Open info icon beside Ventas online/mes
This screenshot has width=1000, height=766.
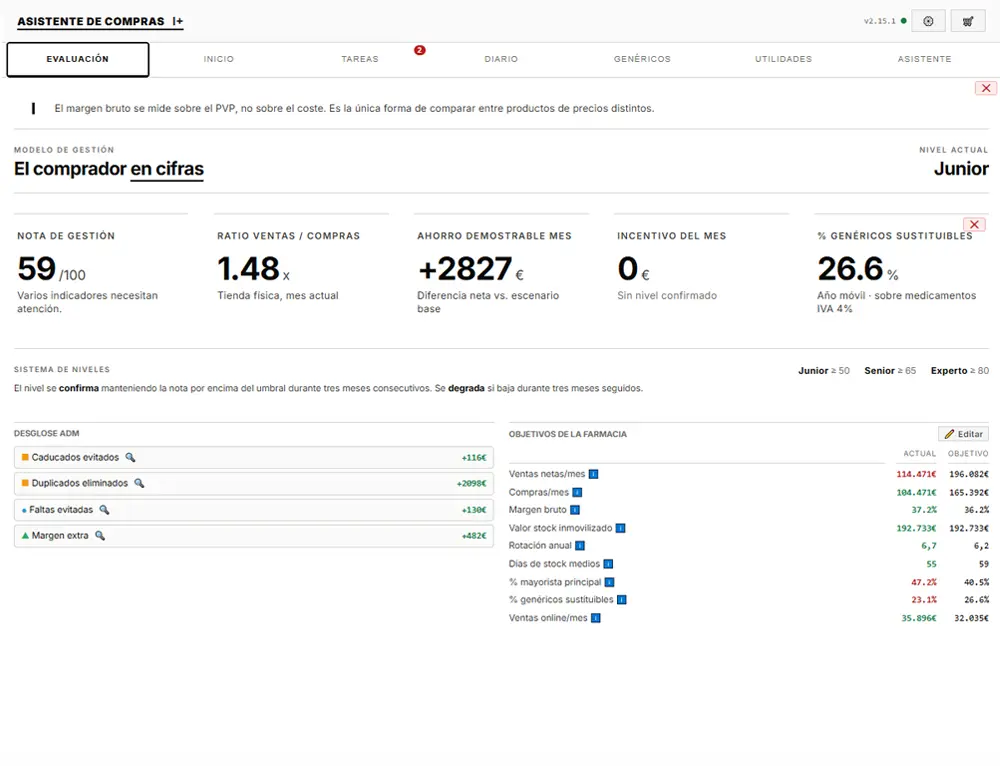pos(596,618)
